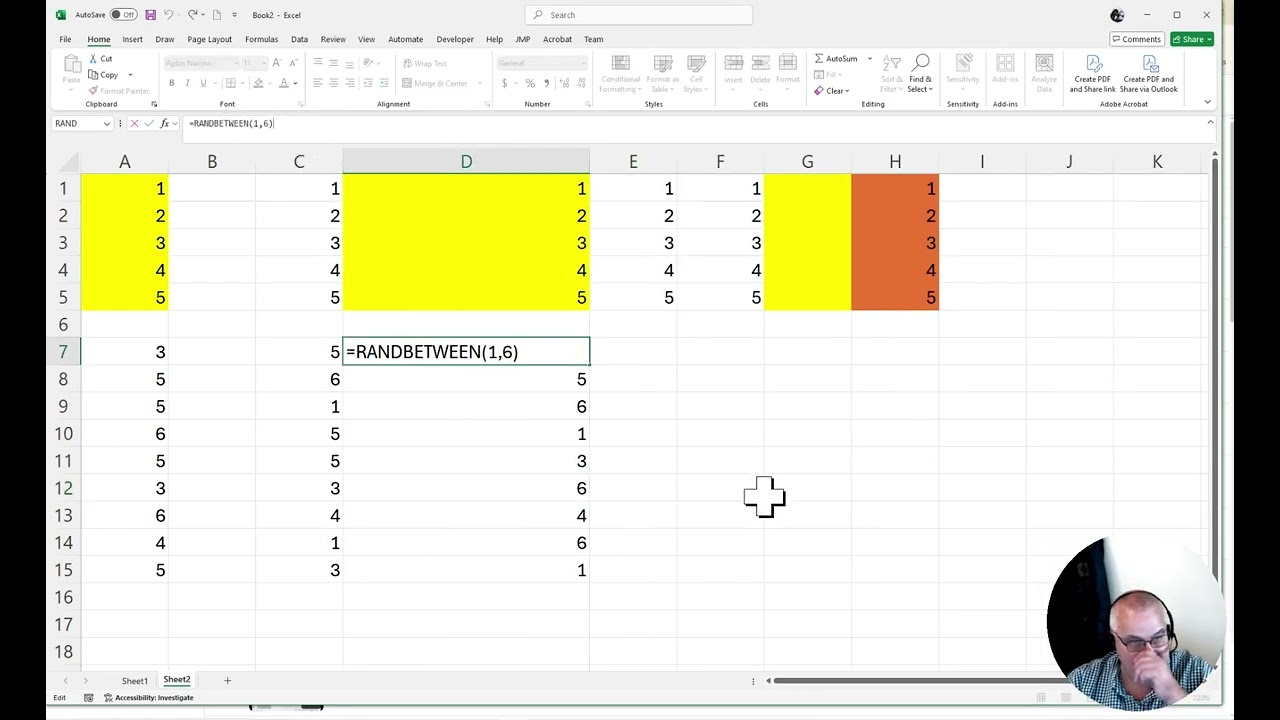
Task: Click the Percent Style icon
Action: [x=530, y=83]
